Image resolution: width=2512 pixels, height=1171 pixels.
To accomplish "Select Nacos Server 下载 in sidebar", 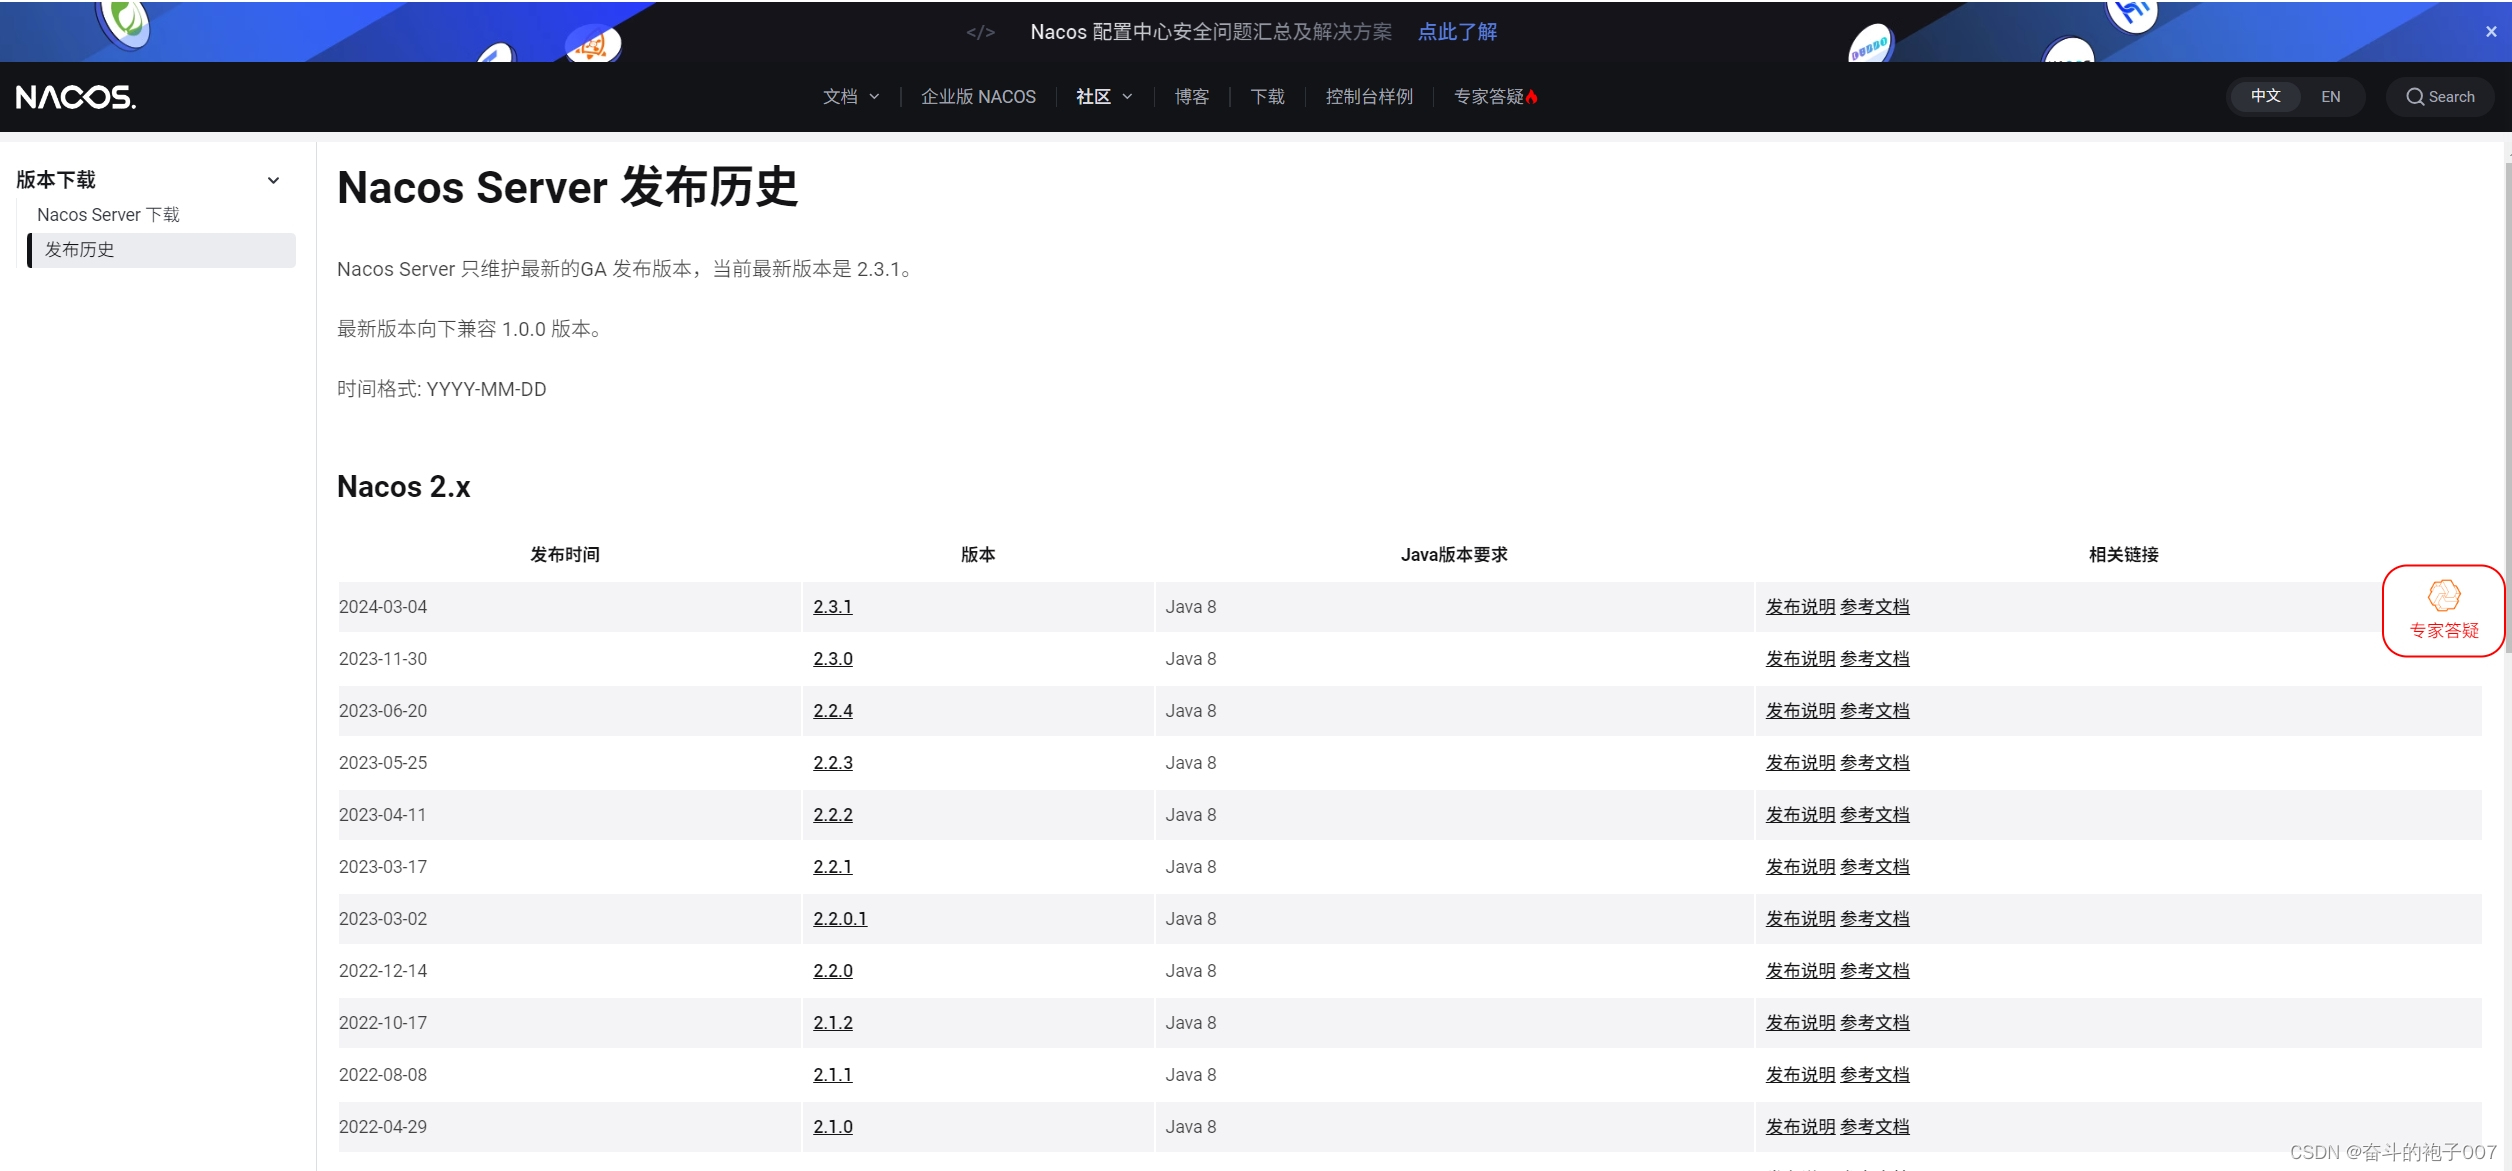I will pyautogui.click(x=108, y=215).
